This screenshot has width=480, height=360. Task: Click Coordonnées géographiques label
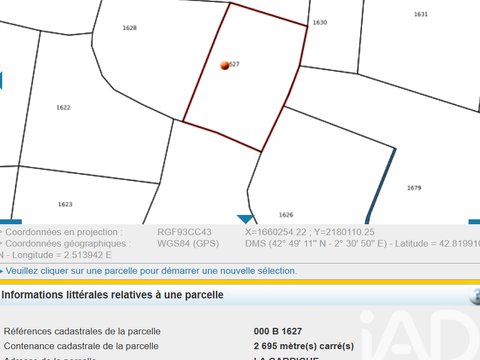point(68,243)
